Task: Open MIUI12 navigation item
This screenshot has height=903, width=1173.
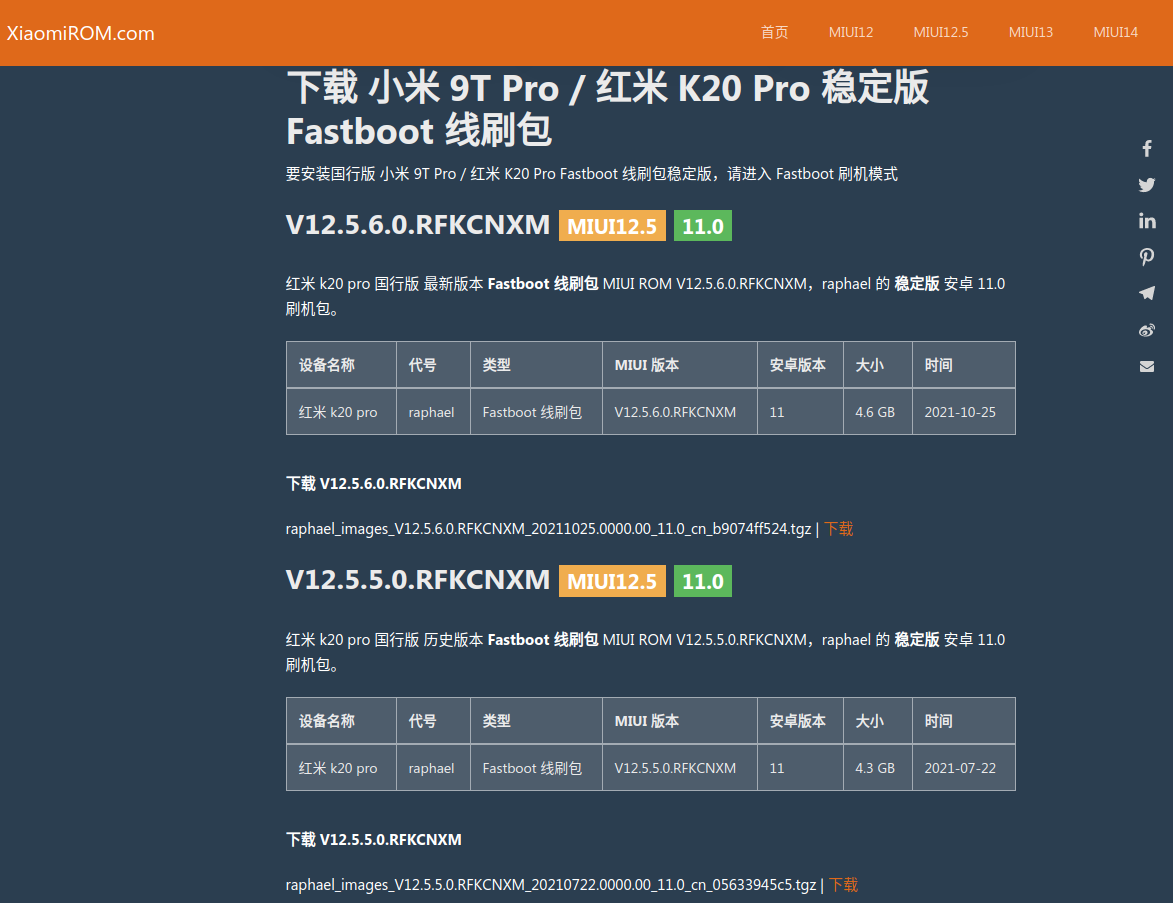Action: point(851,32)
